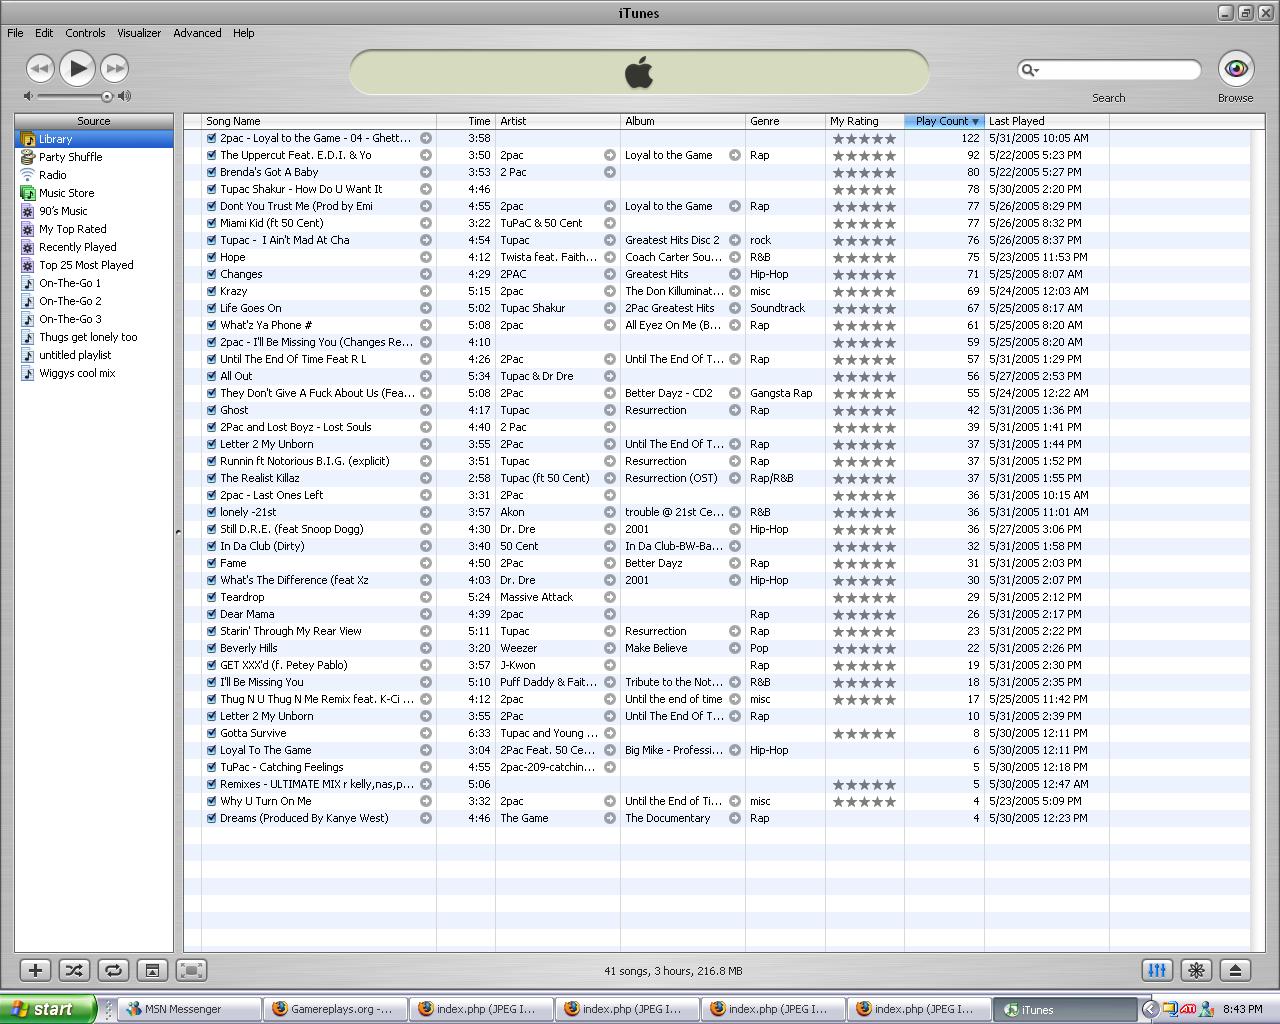Image resolution: width=1280 pixels, height=1024 pixels.
Task: Click the artist arrow for Akon
Action: [x=610, y=512]
